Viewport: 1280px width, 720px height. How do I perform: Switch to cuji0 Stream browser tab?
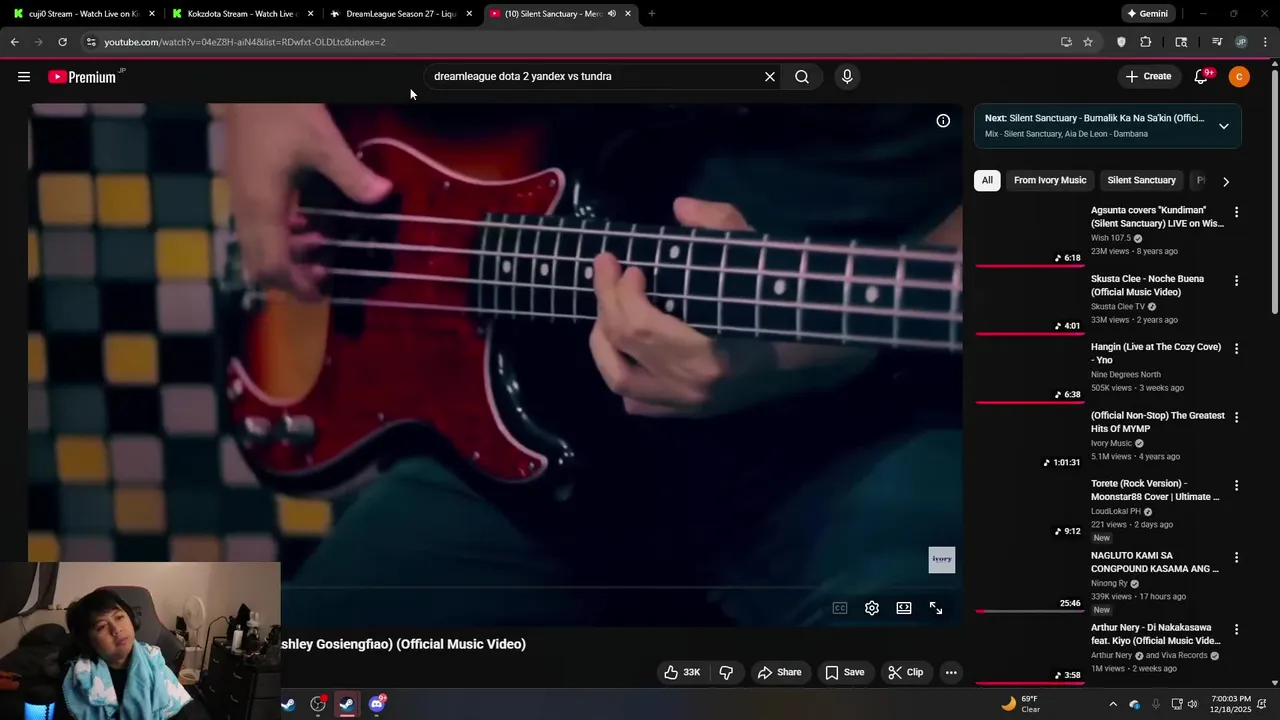pyautogui.click(x=84, y=14)
